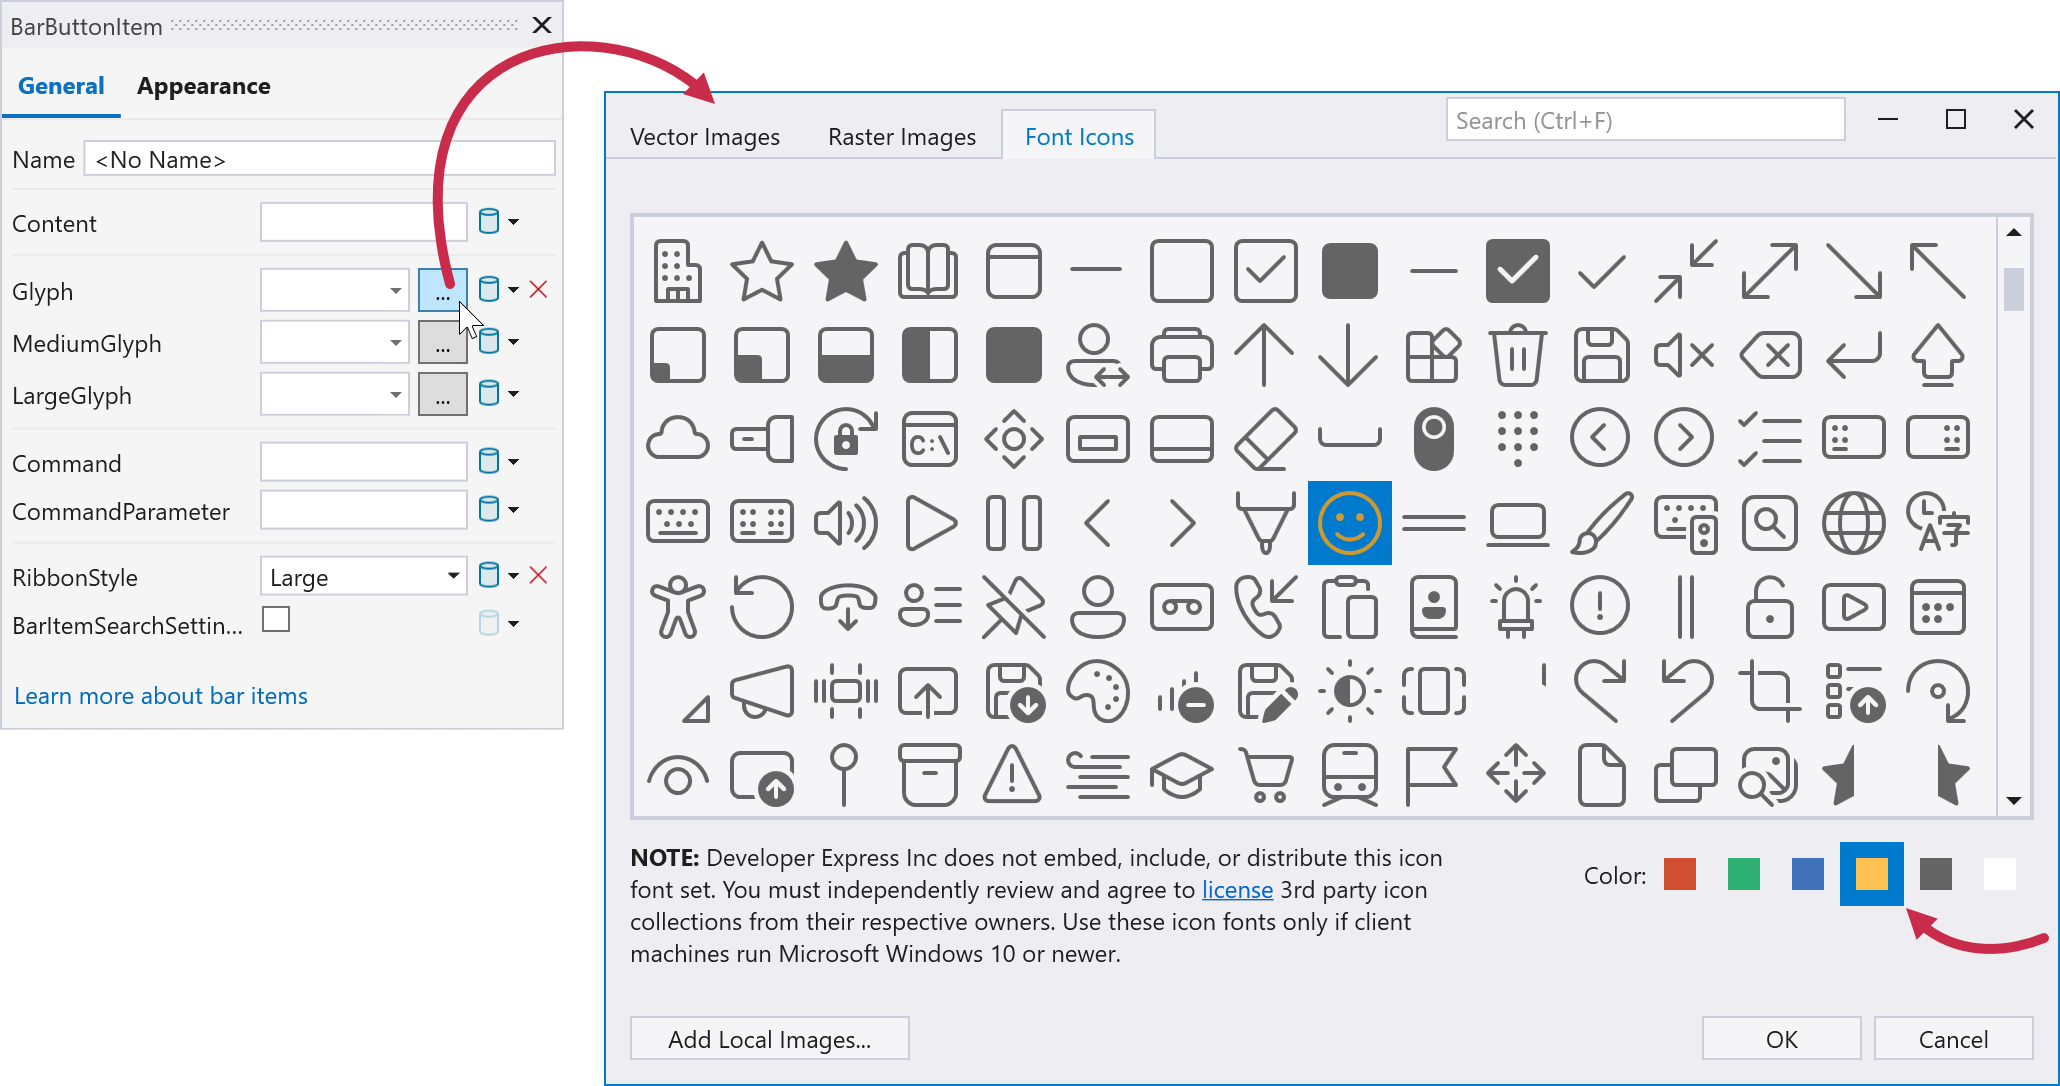Choose the red color swatch
The height and width of the screenshot is (1086, 2060).
(x=1679, y=875)
